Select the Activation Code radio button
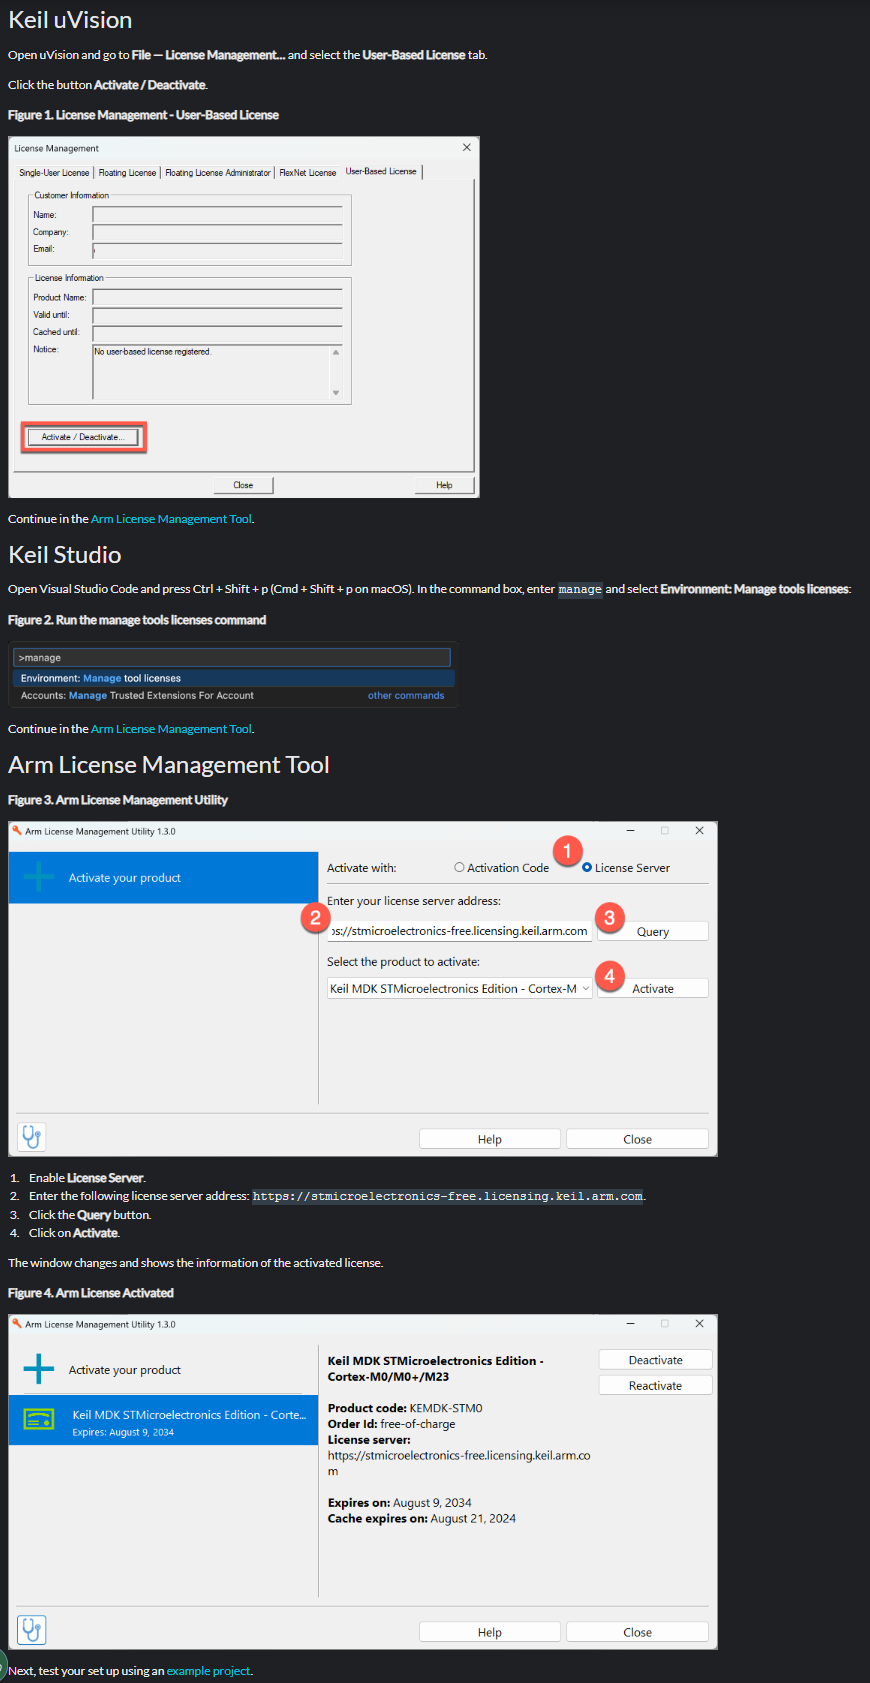This screenshot has height=1683, width=870. tap(459, 868)
